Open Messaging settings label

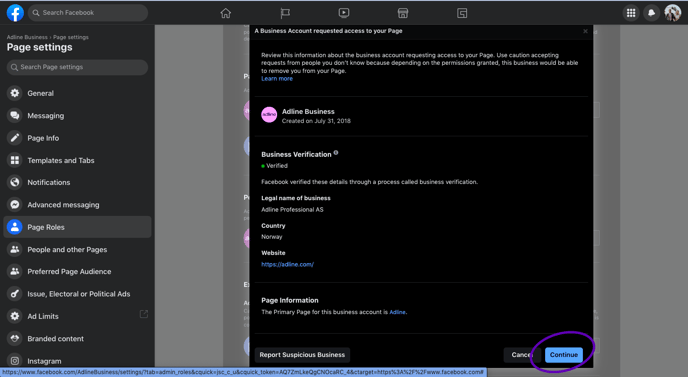(46, 115)
